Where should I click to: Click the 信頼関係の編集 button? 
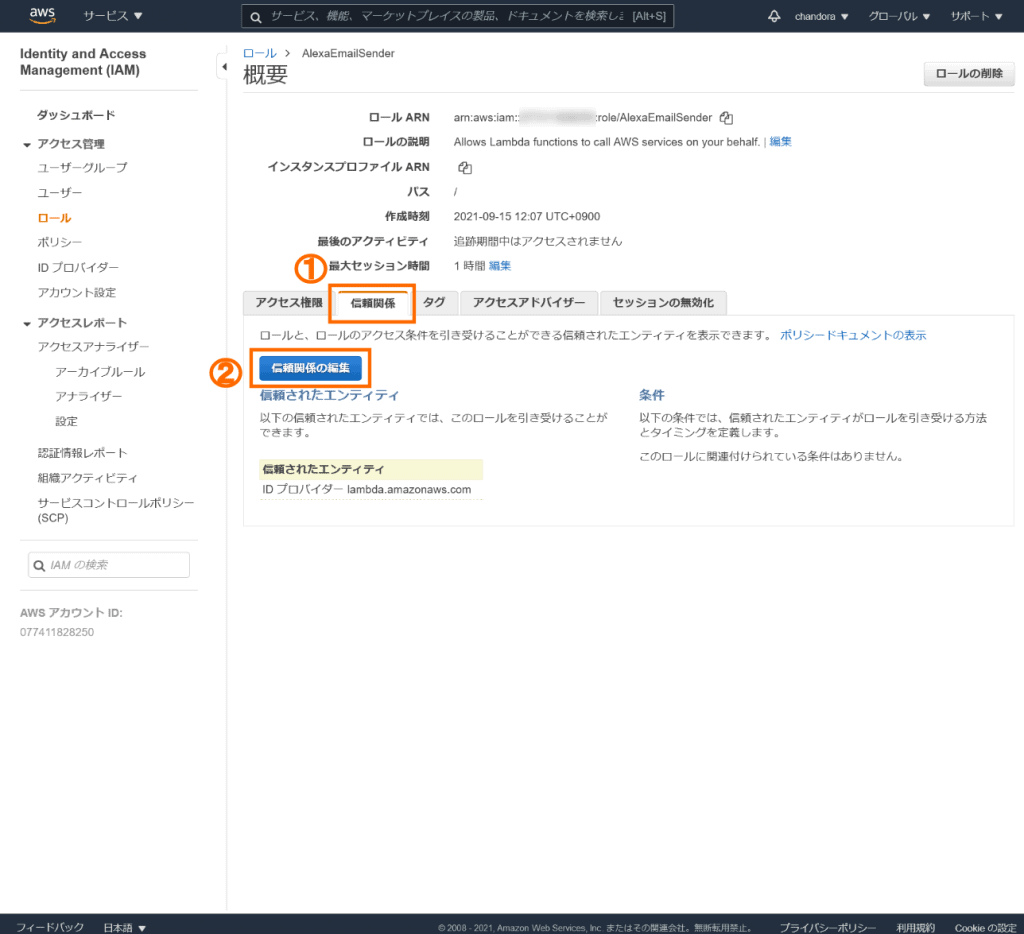pos(310,368)
